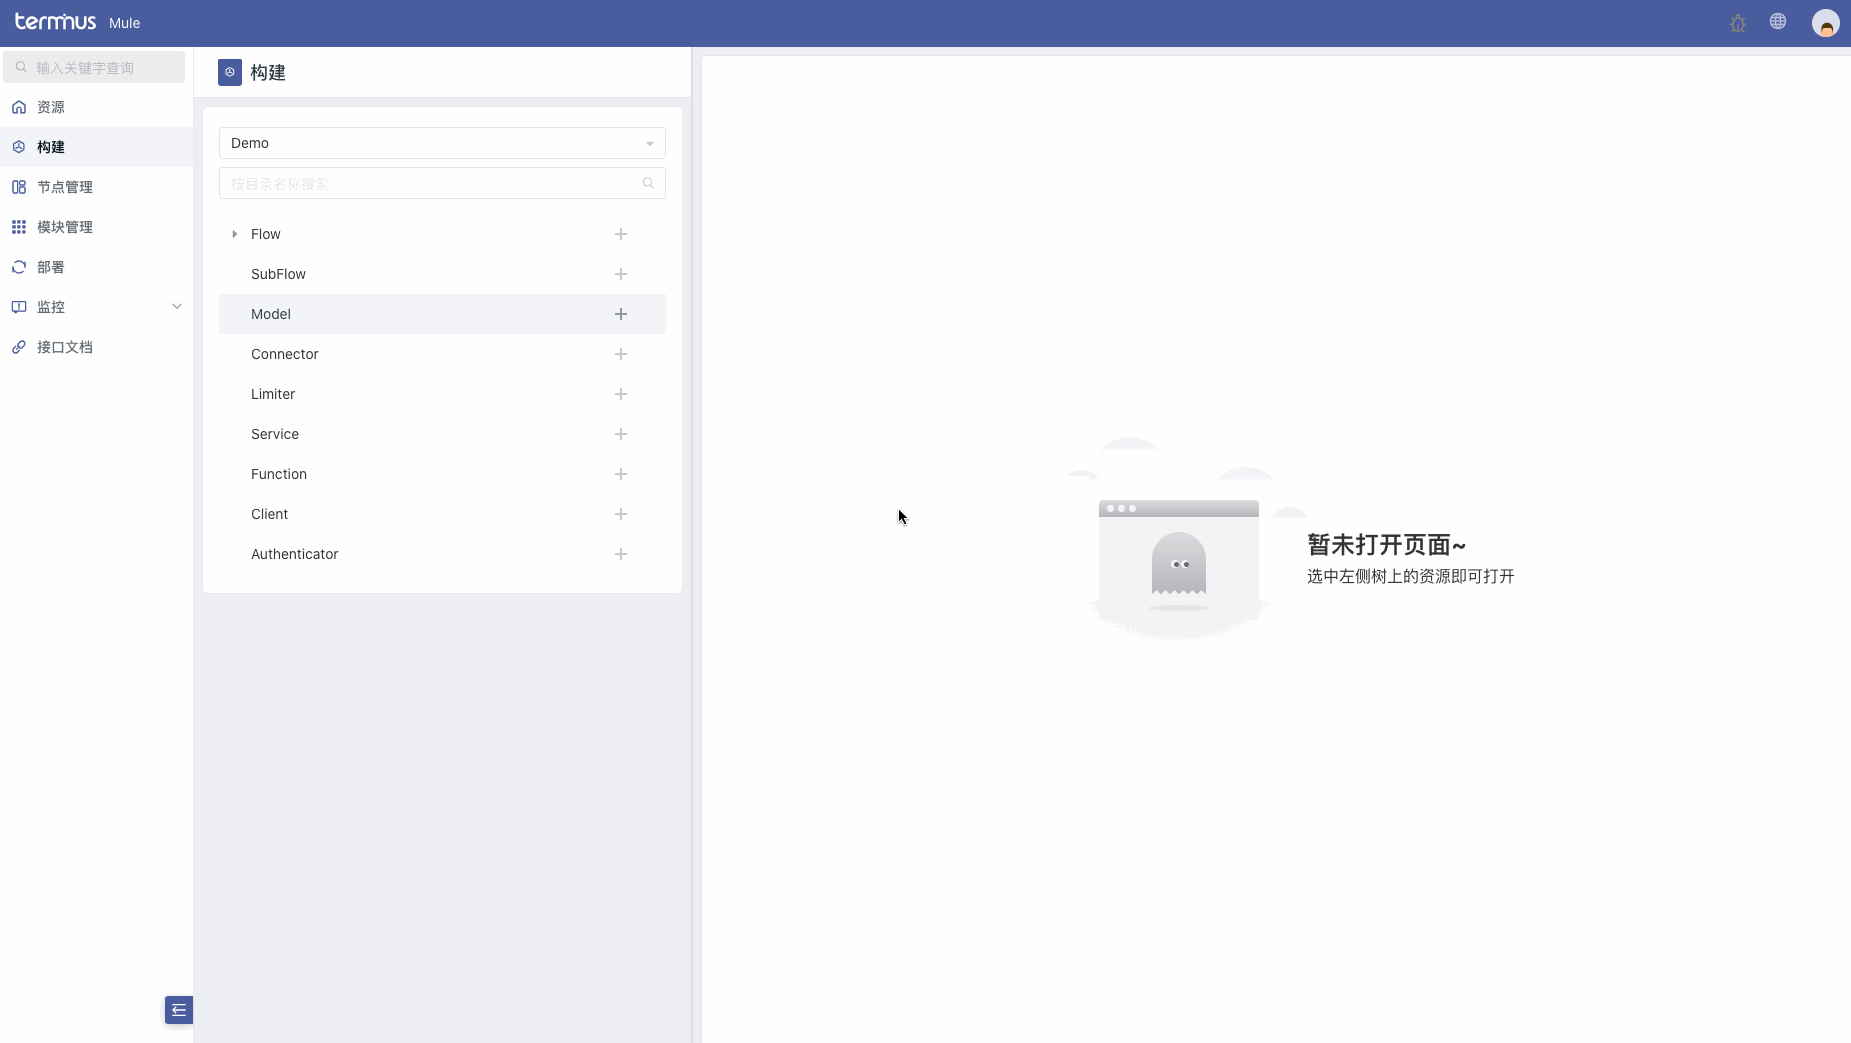Expand the Flow tree node

click(x=235, y=234)
